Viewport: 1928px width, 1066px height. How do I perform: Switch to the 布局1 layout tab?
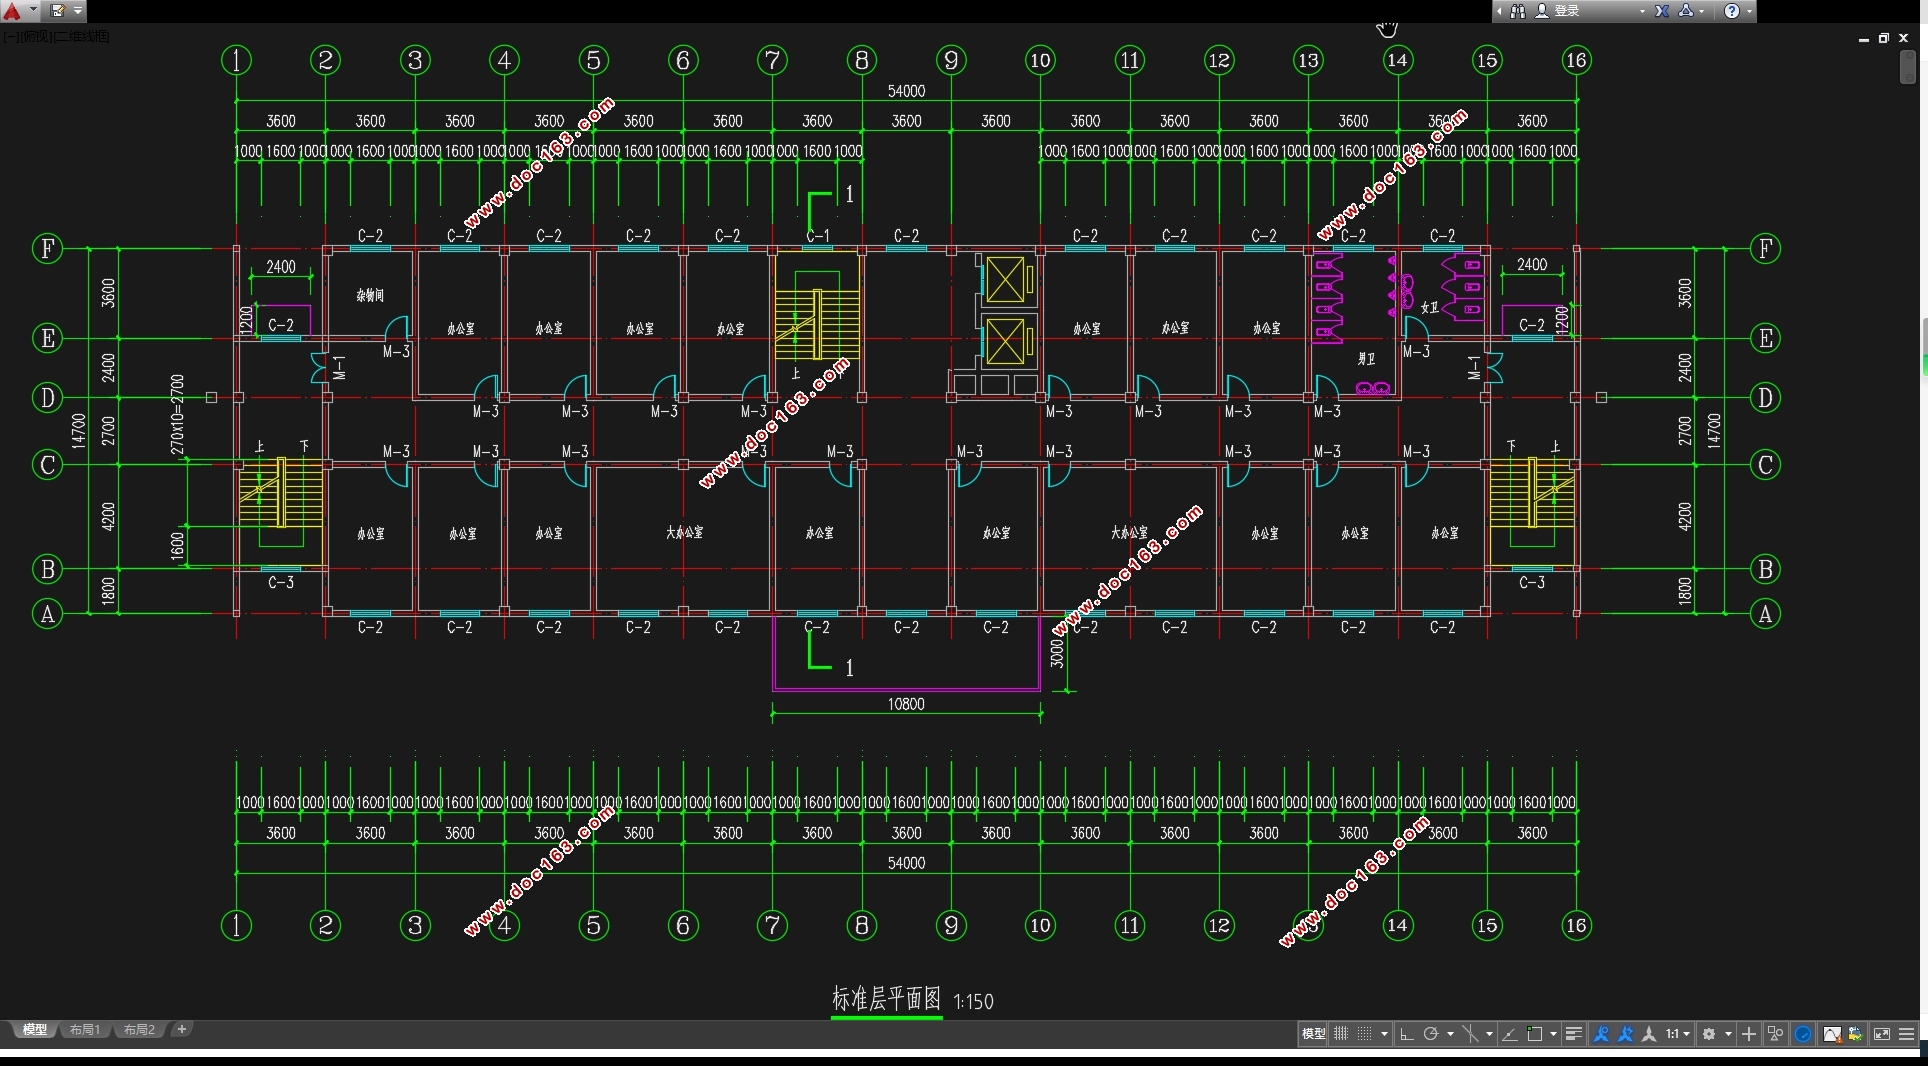(x=85, y=1030)
